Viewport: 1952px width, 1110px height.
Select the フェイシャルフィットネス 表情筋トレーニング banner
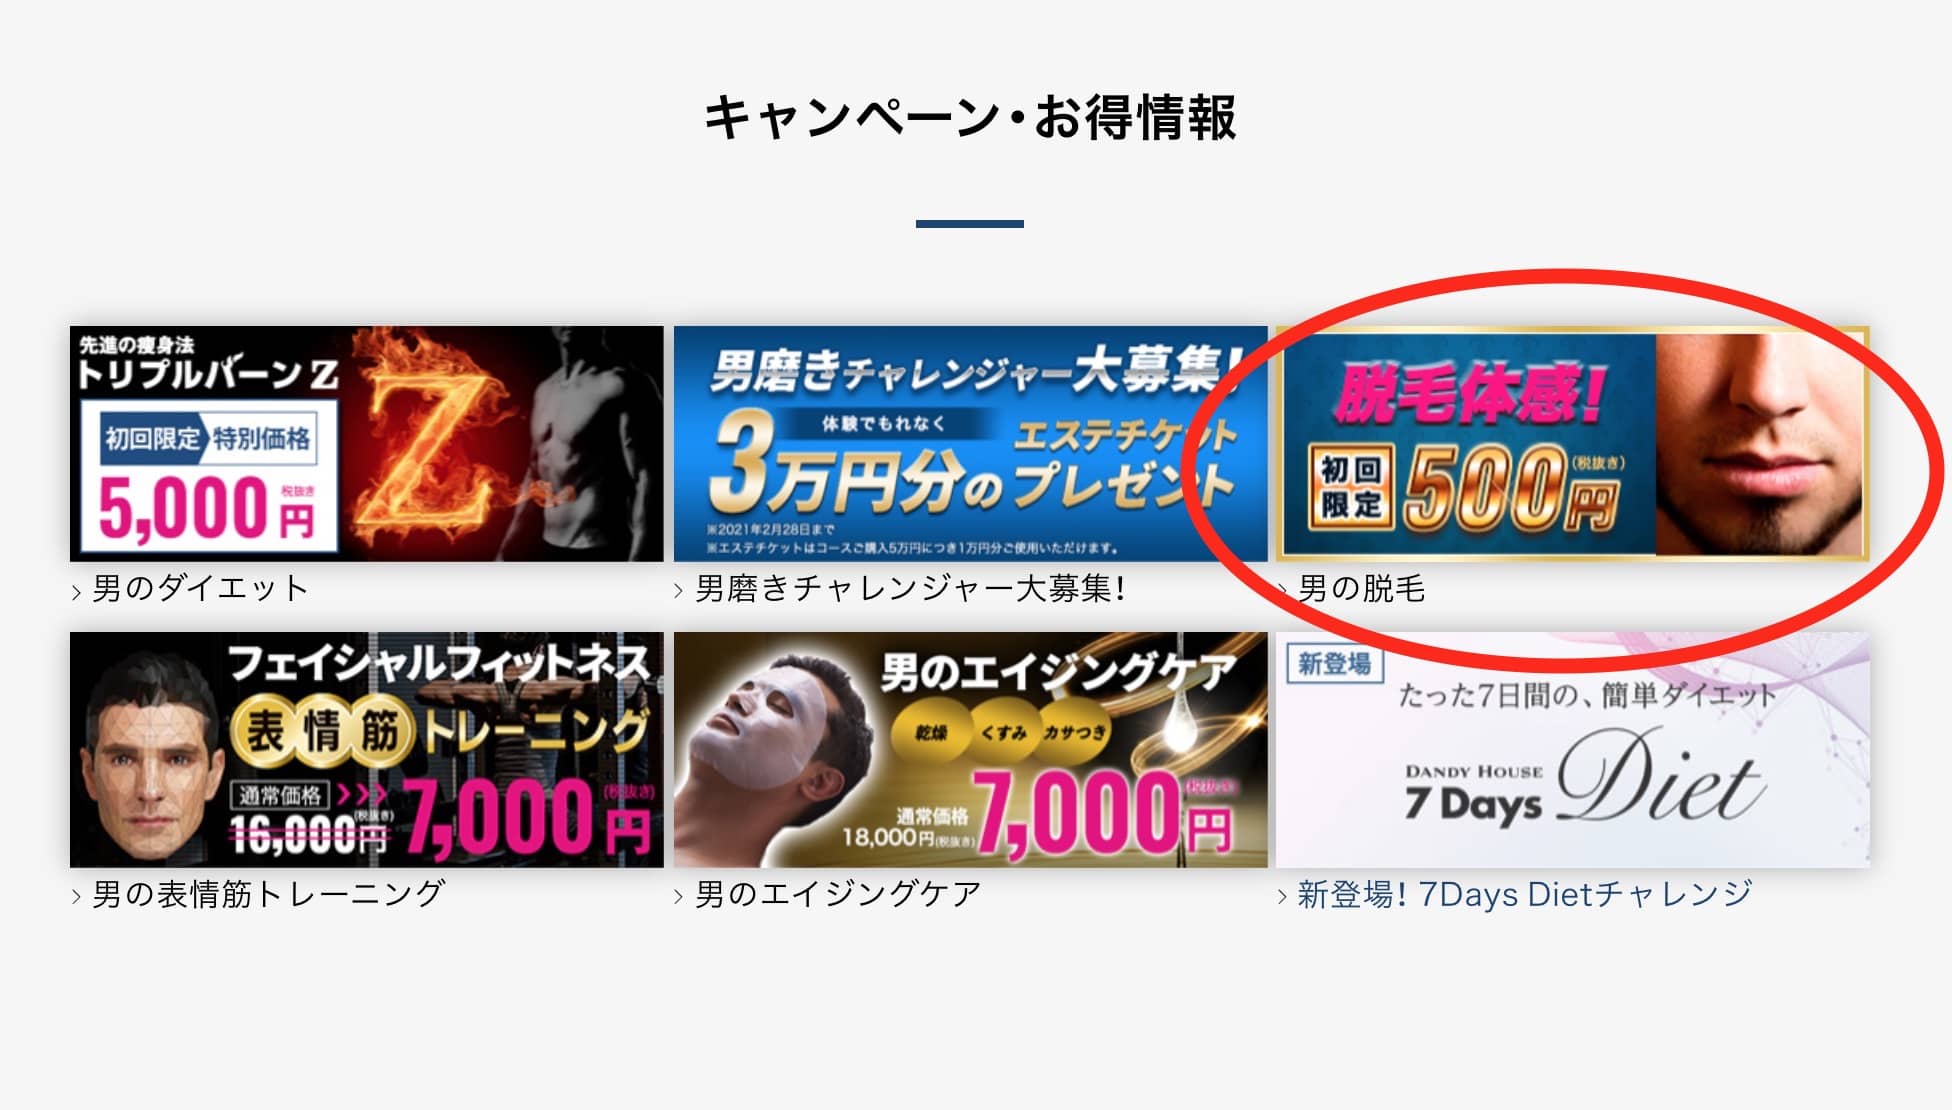pyautogui.click(x=366, y=749)
